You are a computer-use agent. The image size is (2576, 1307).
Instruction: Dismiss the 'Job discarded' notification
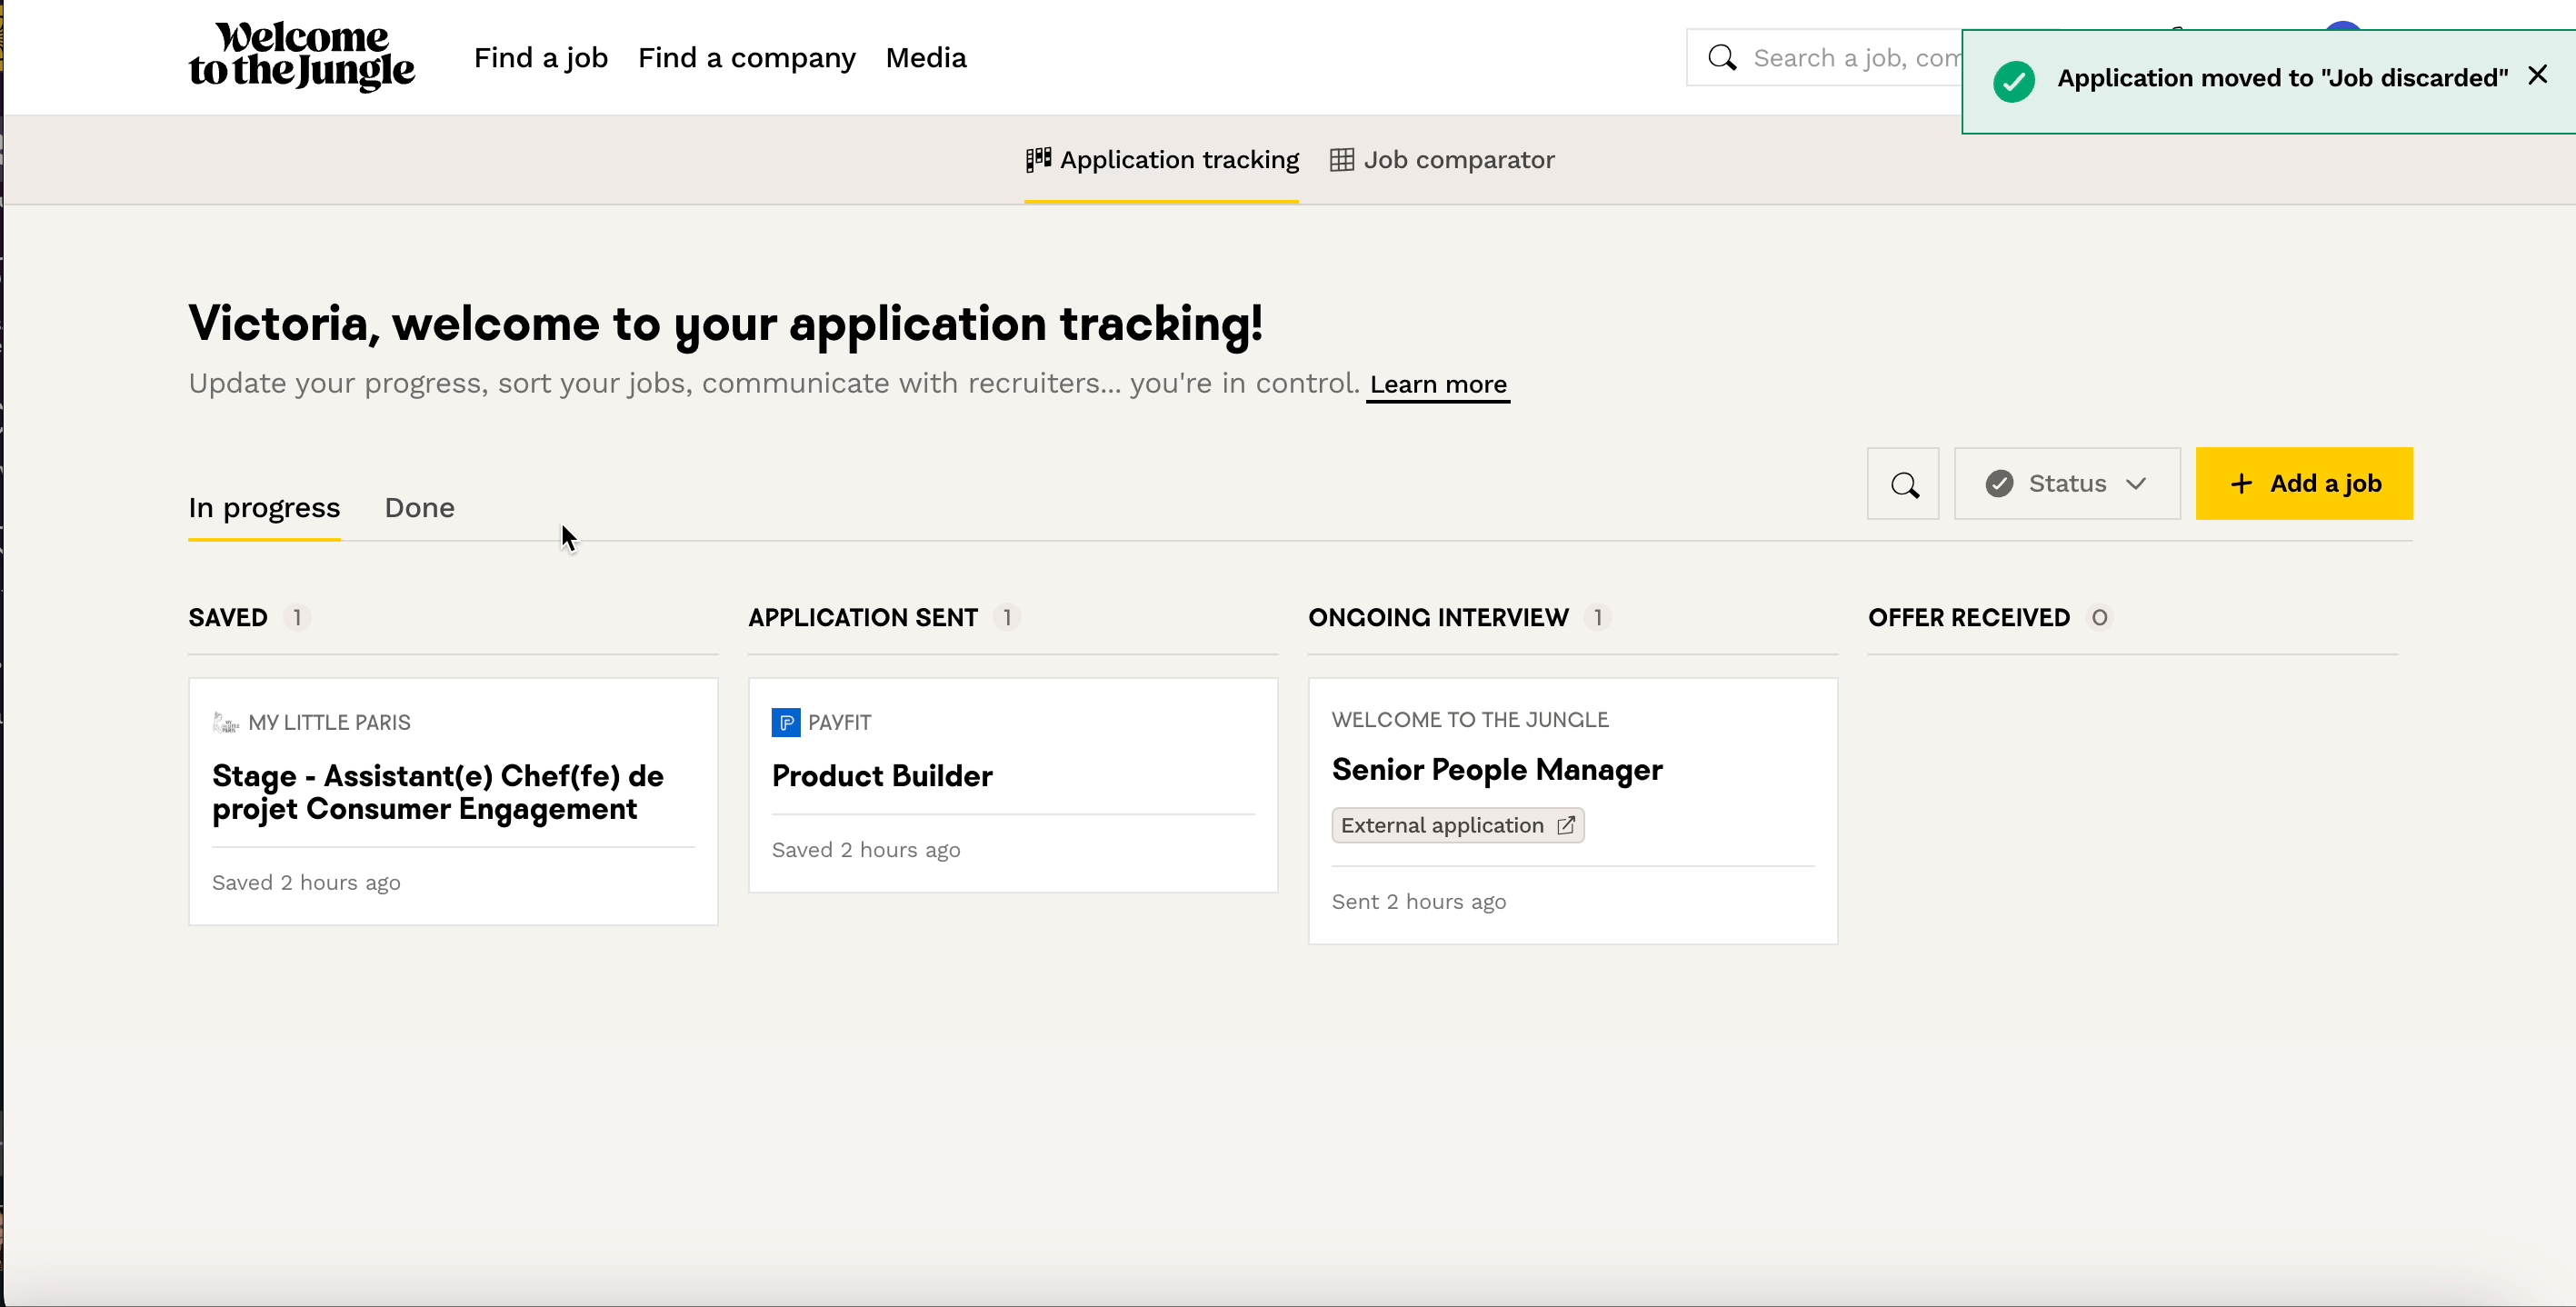2537,76
